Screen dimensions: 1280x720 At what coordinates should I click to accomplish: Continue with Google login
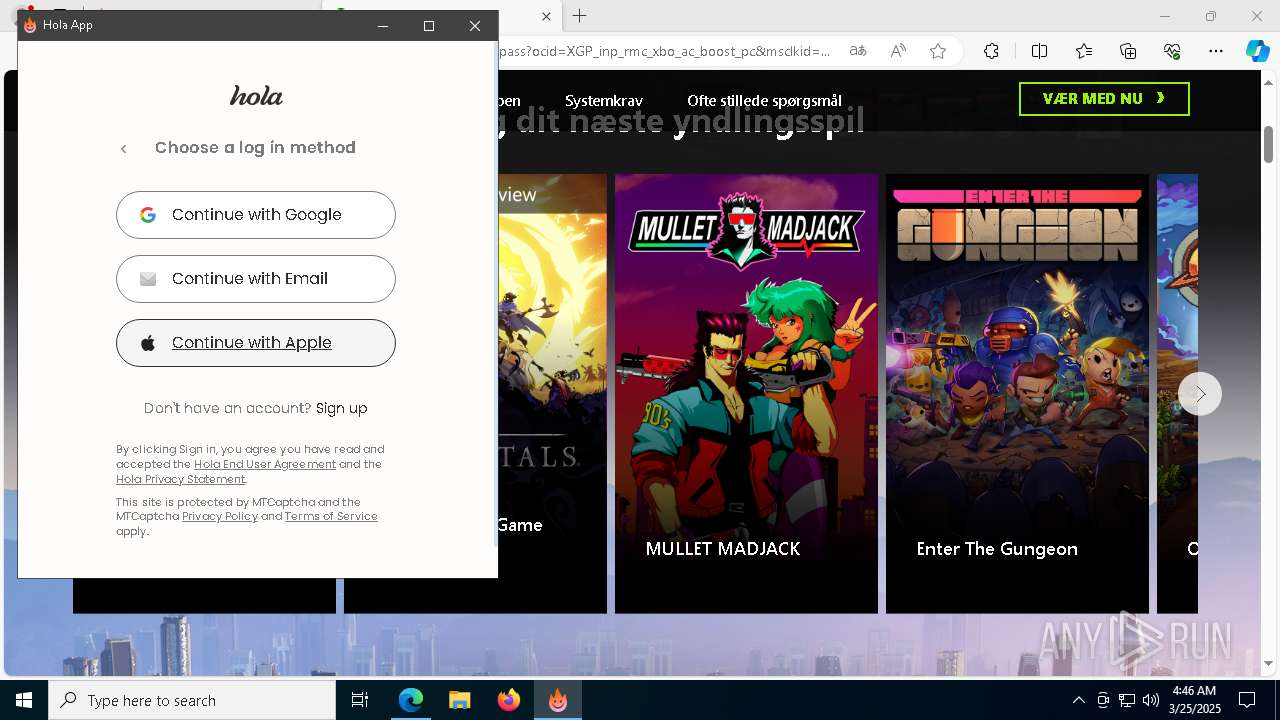[x=256, y=215]
